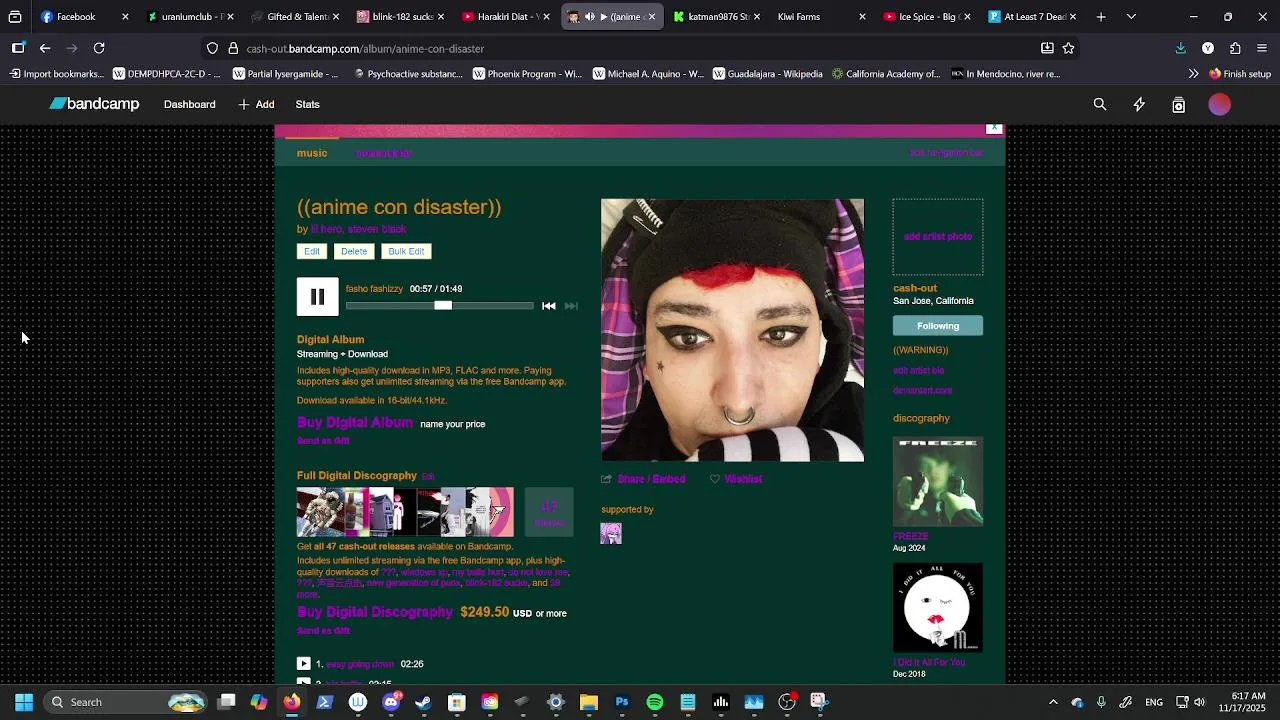Viewport: 1280px width, 720px height.
Task: Skip to previous track in player
Action: point(548,306)
